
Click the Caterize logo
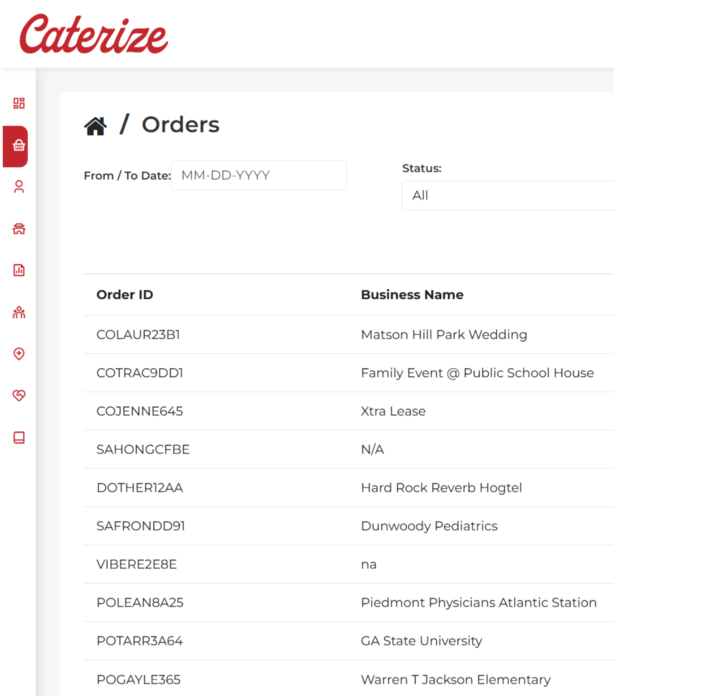pyautogui.click(x=93, y=35)
